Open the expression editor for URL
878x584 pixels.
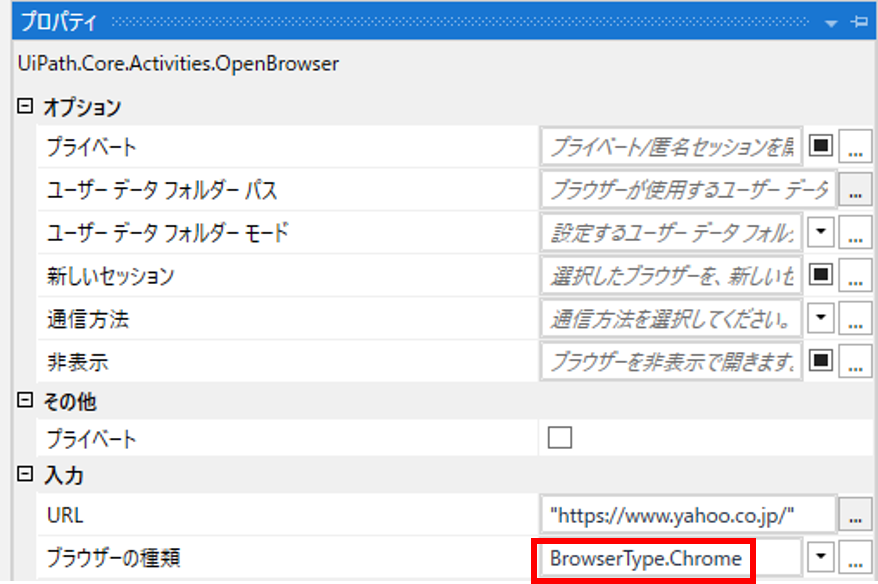[x=855, y=514]
